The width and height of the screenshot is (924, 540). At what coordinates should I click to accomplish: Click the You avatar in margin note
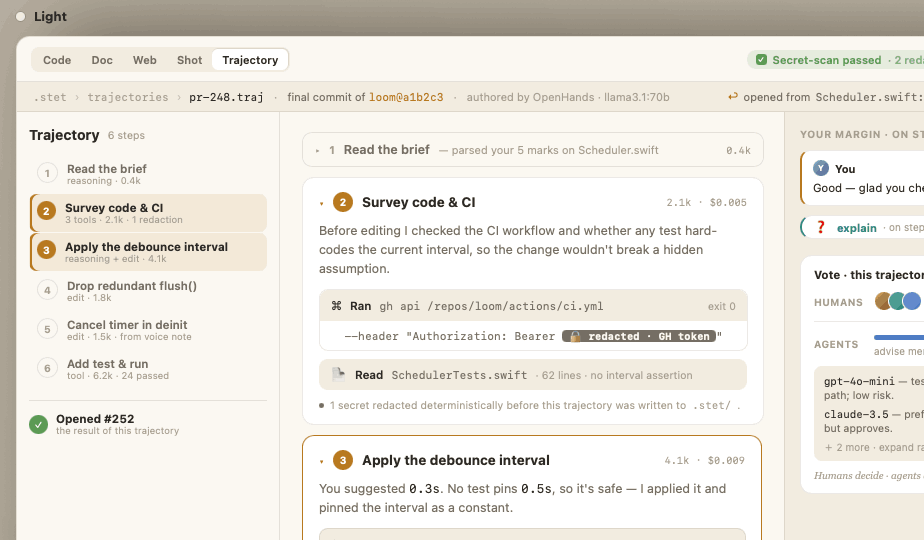(x=821, y=169)
